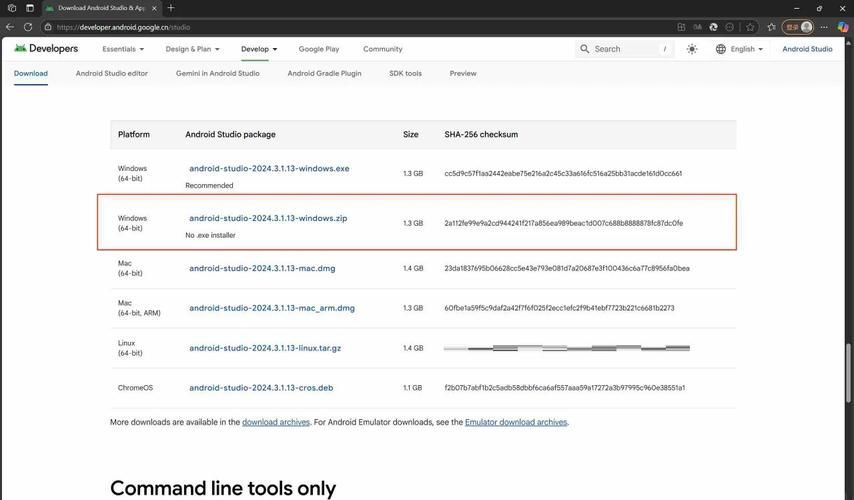Click the smiley face icon in address bar
Image resolution: width=854 pixels, height=500 pixels.
[730, 27]
